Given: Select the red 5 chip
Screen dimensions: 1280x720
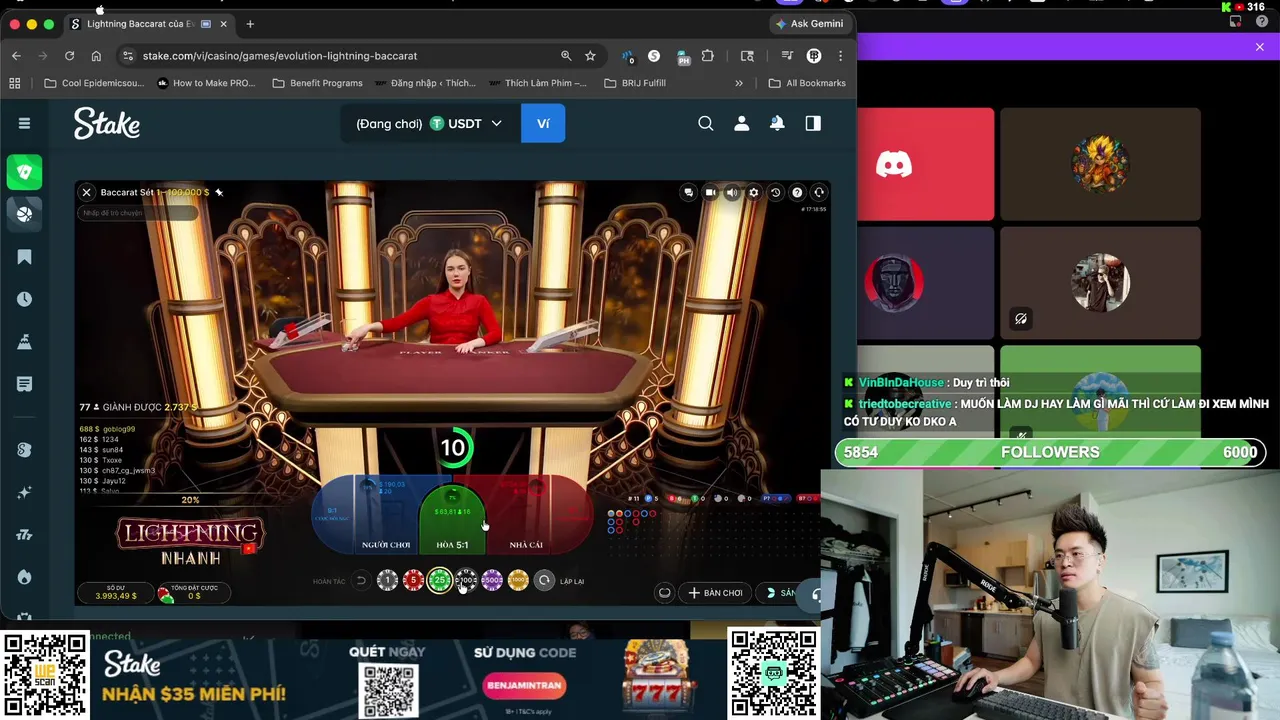Looking at the screenshot, I should [x=413, y=580].
